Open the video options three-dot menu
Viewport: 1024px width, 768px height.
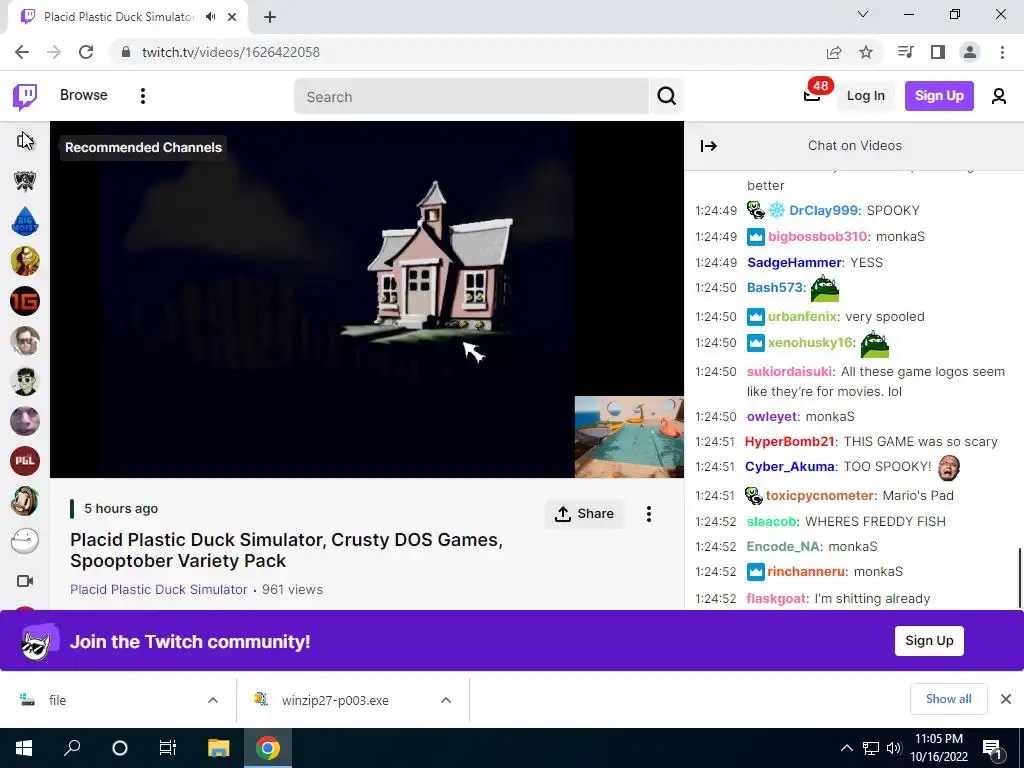648,514
